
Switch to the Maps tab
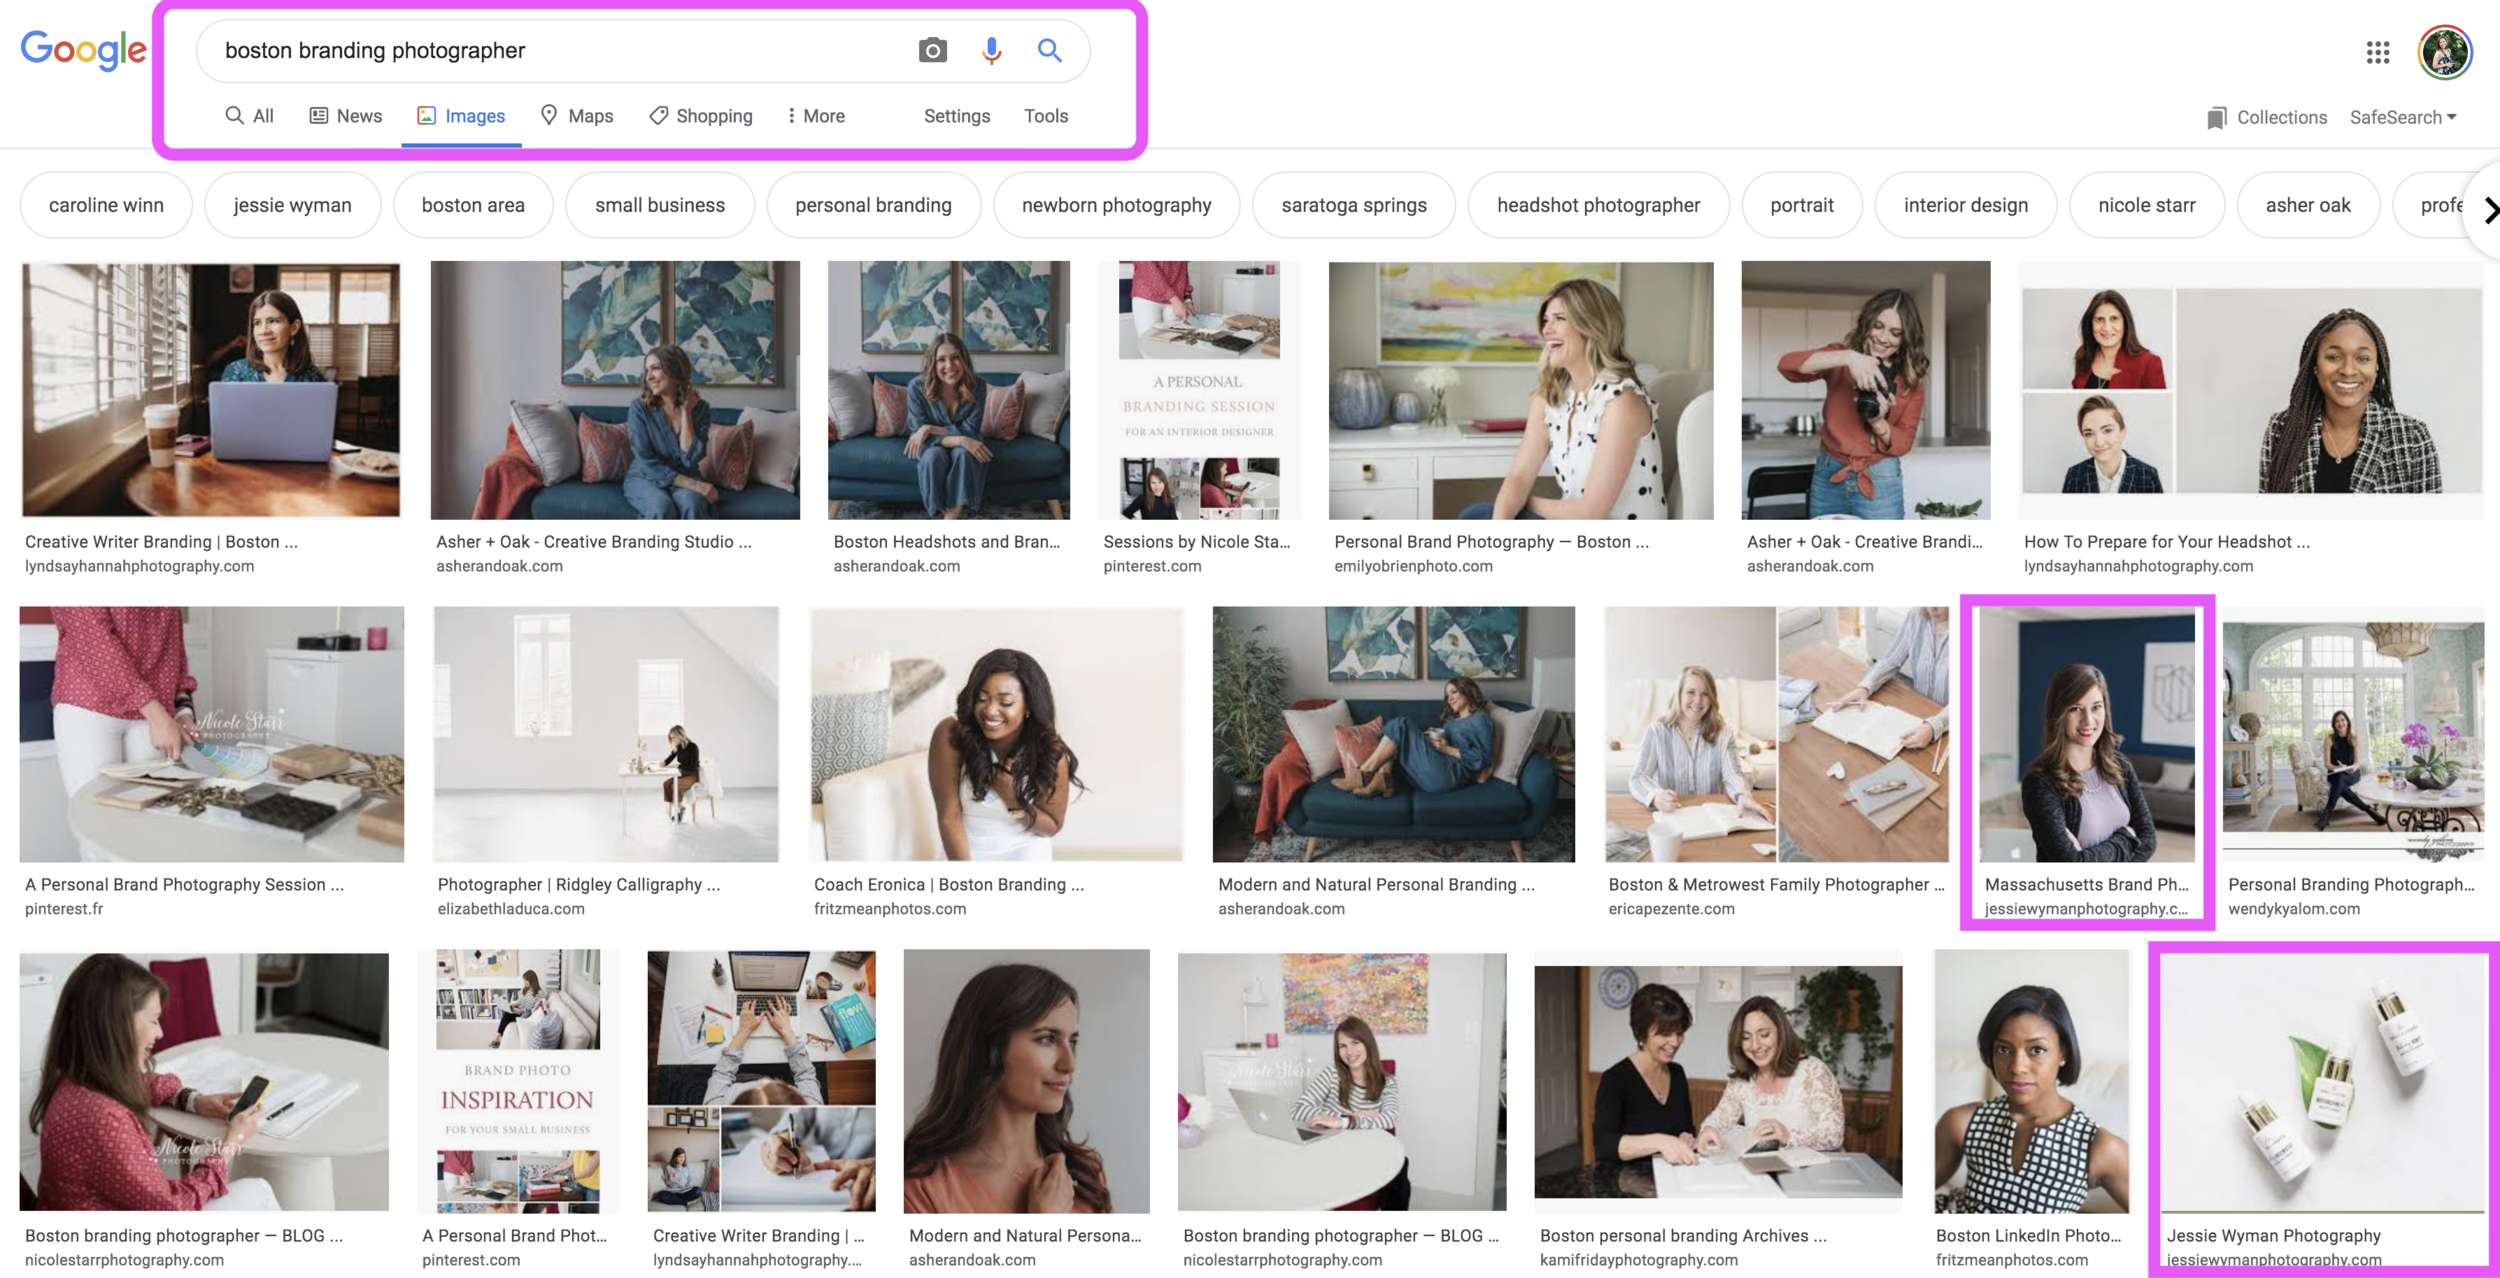tap(577, 116)
